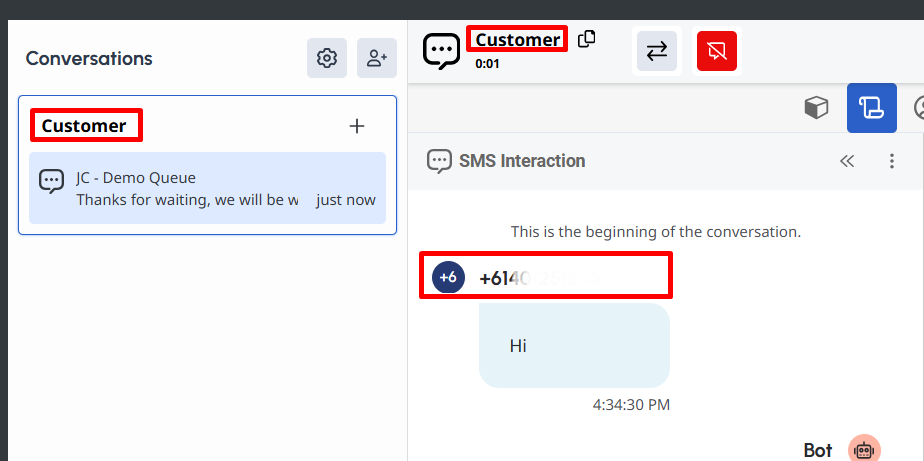The width and height of the screenshot is (924, 461).
Task: Copy the customer name with copy icon
Action: point(587,38)
